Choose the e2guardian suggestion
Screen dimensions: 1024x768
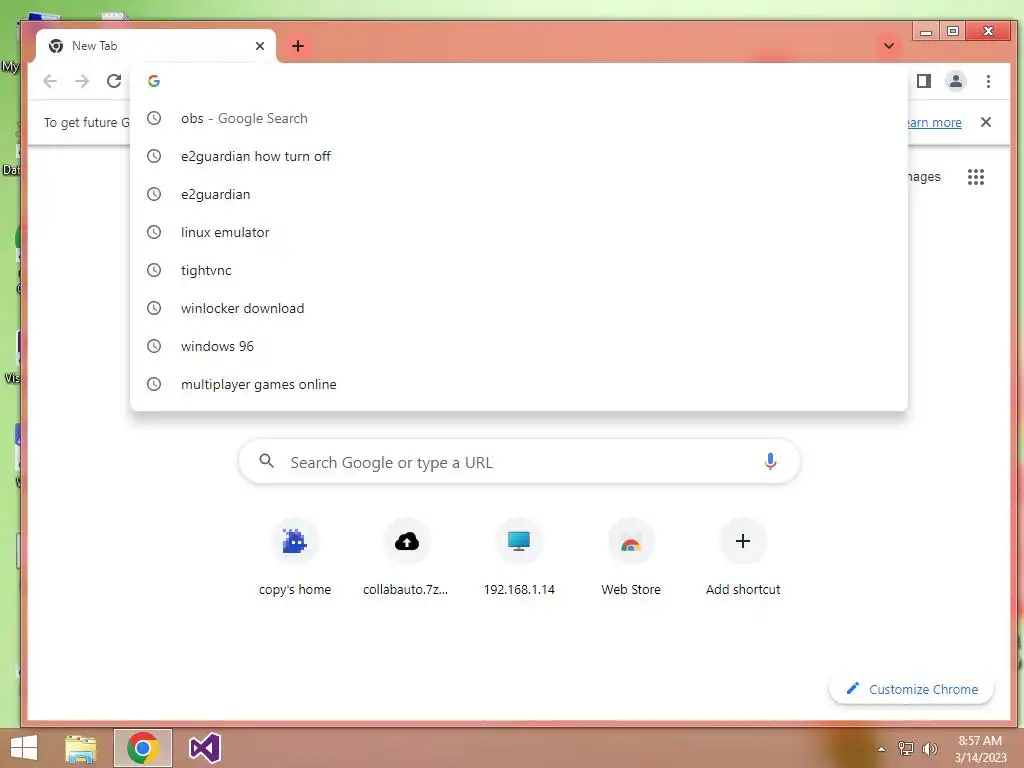pos(519,194)
